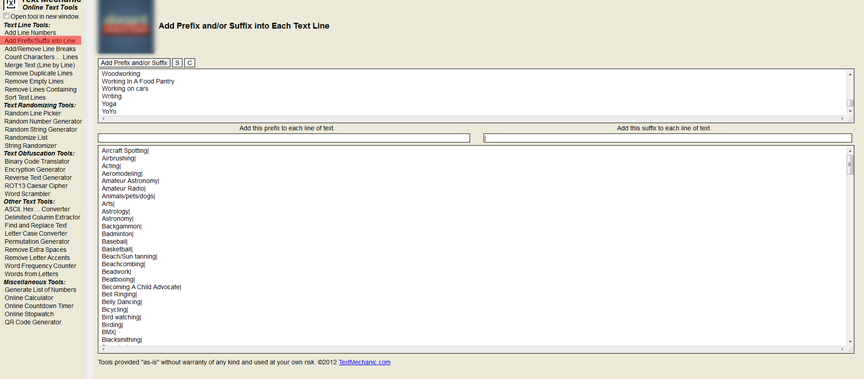
Task: Launch the Online Stopwatch tool
Action: click(x=29, y=314)
